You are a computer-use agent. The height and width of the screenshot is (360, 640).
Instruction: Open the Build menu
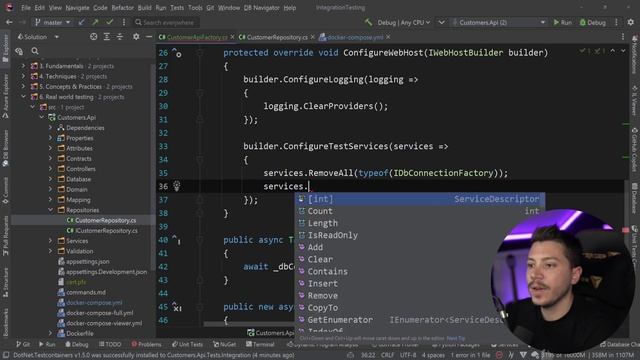(144, 8)
